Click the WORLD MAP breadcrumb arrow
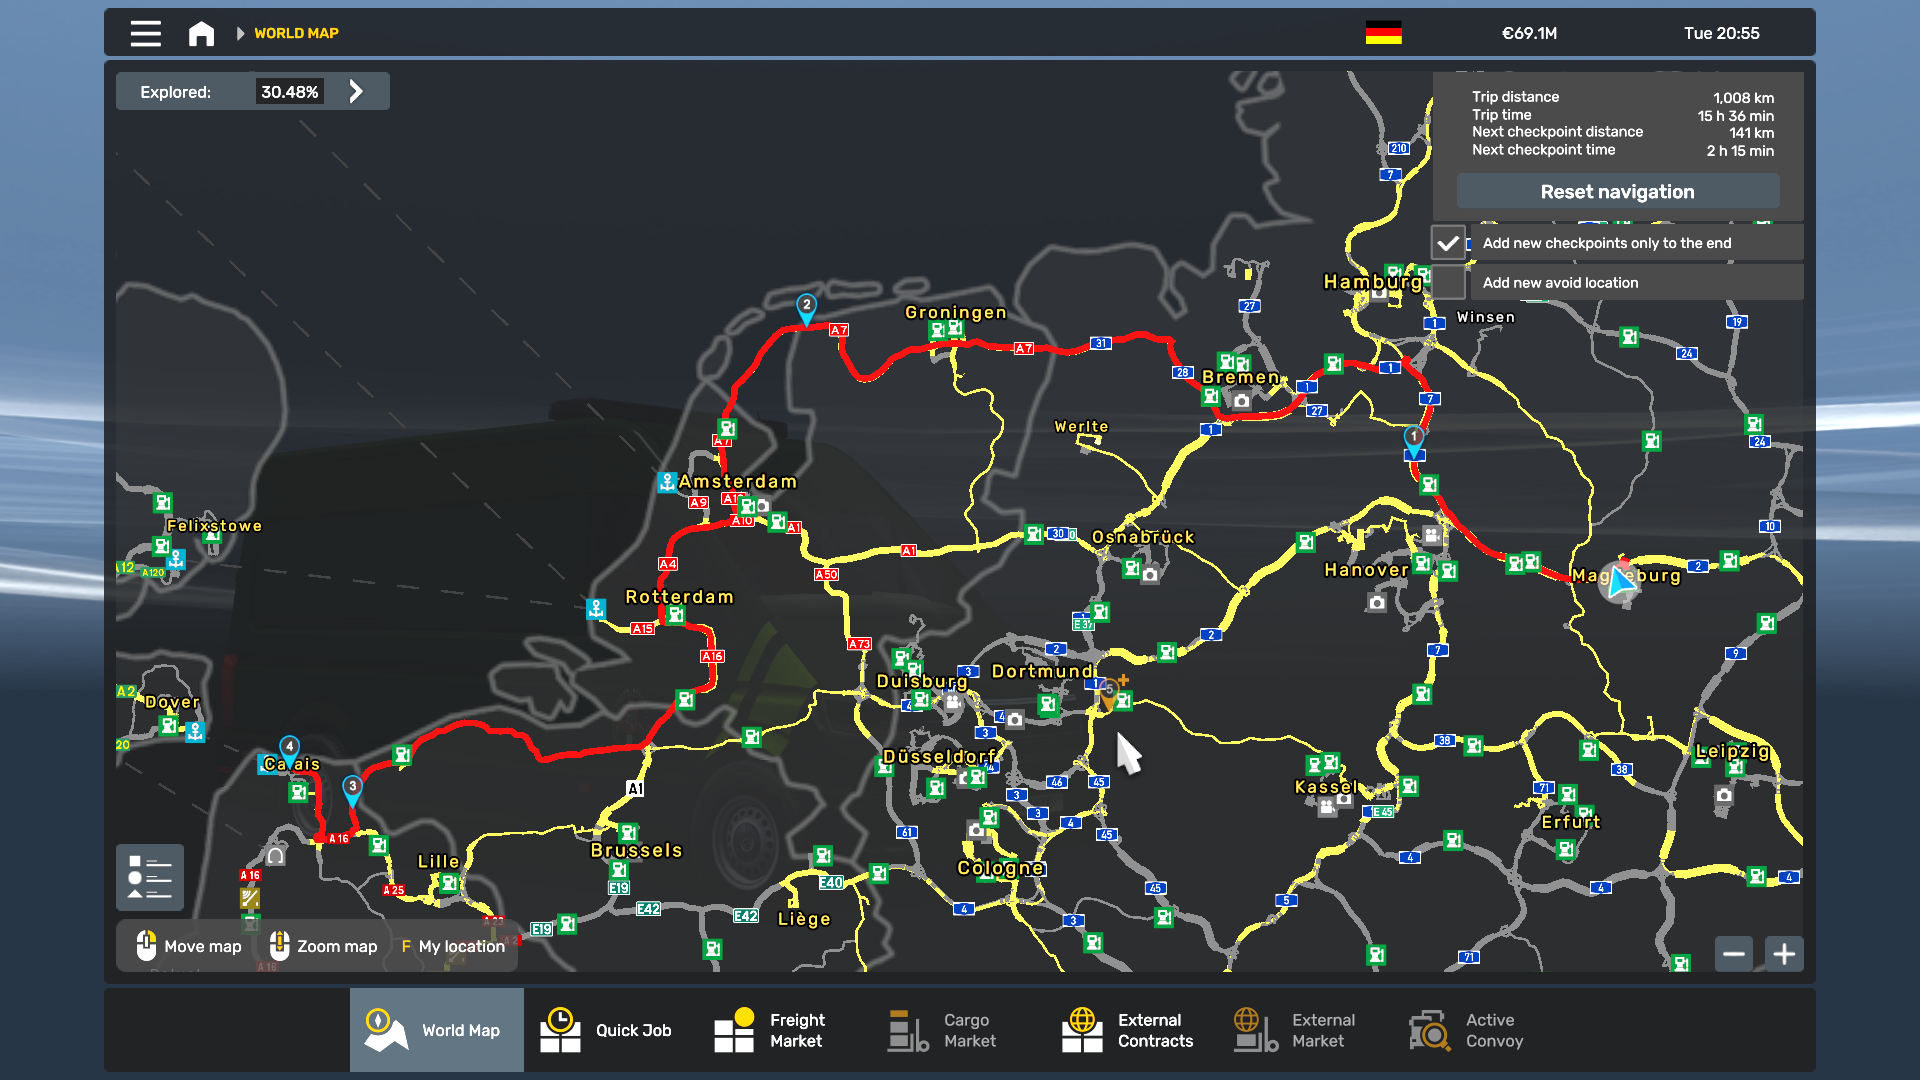 (x=240, y=33)
